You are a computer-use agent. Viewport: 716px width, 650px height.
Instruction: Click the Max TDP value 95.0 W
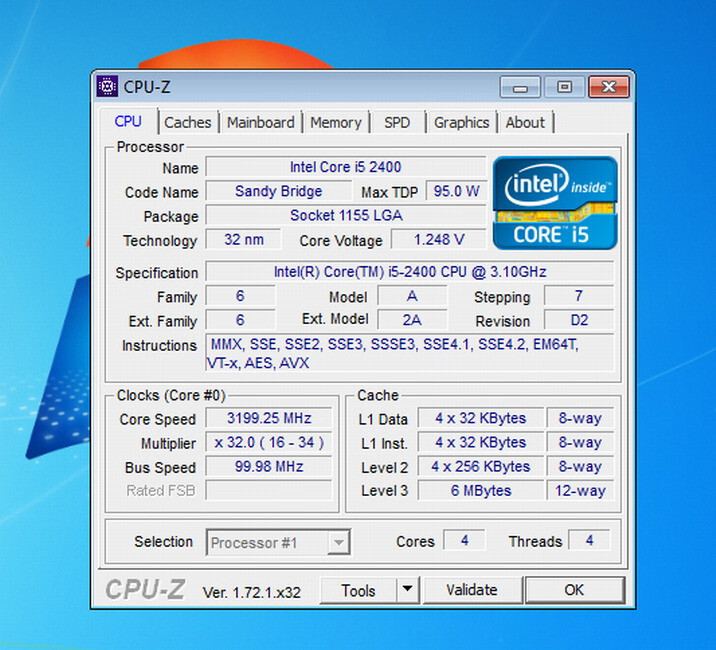(x=456, y=191)
